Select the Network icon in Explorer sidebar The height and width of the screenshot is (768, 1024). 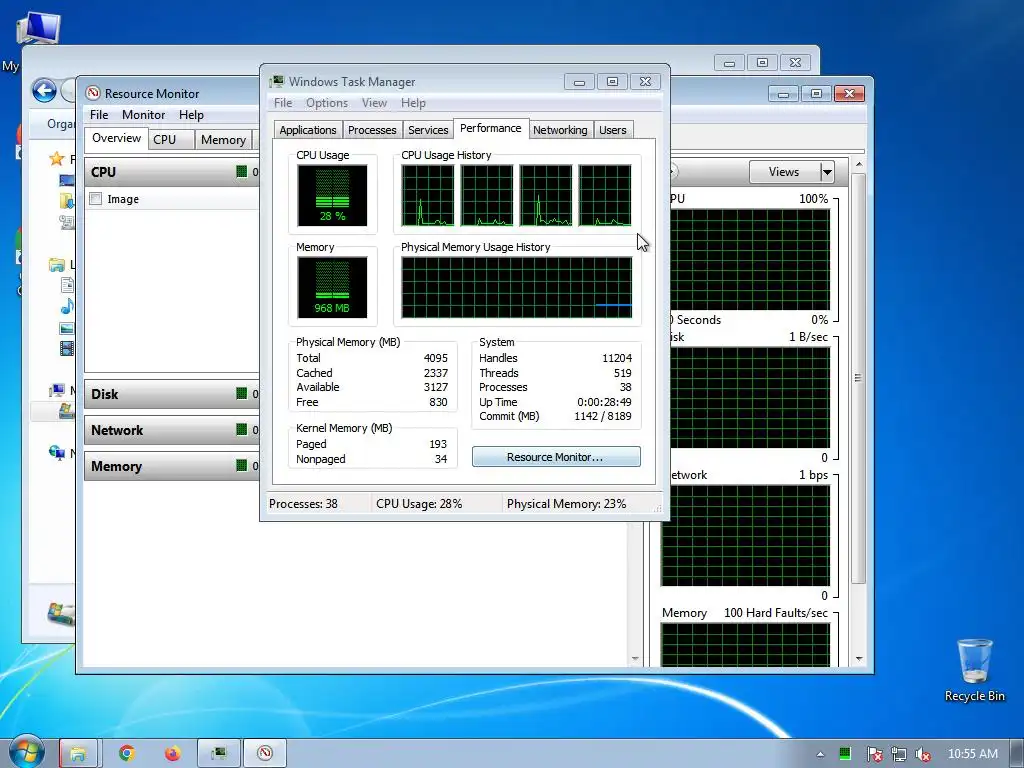point(57,452)
